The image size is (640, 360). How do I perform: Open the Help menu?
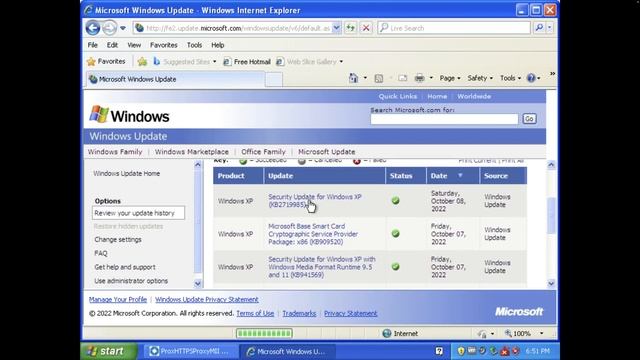coord(218,45)
